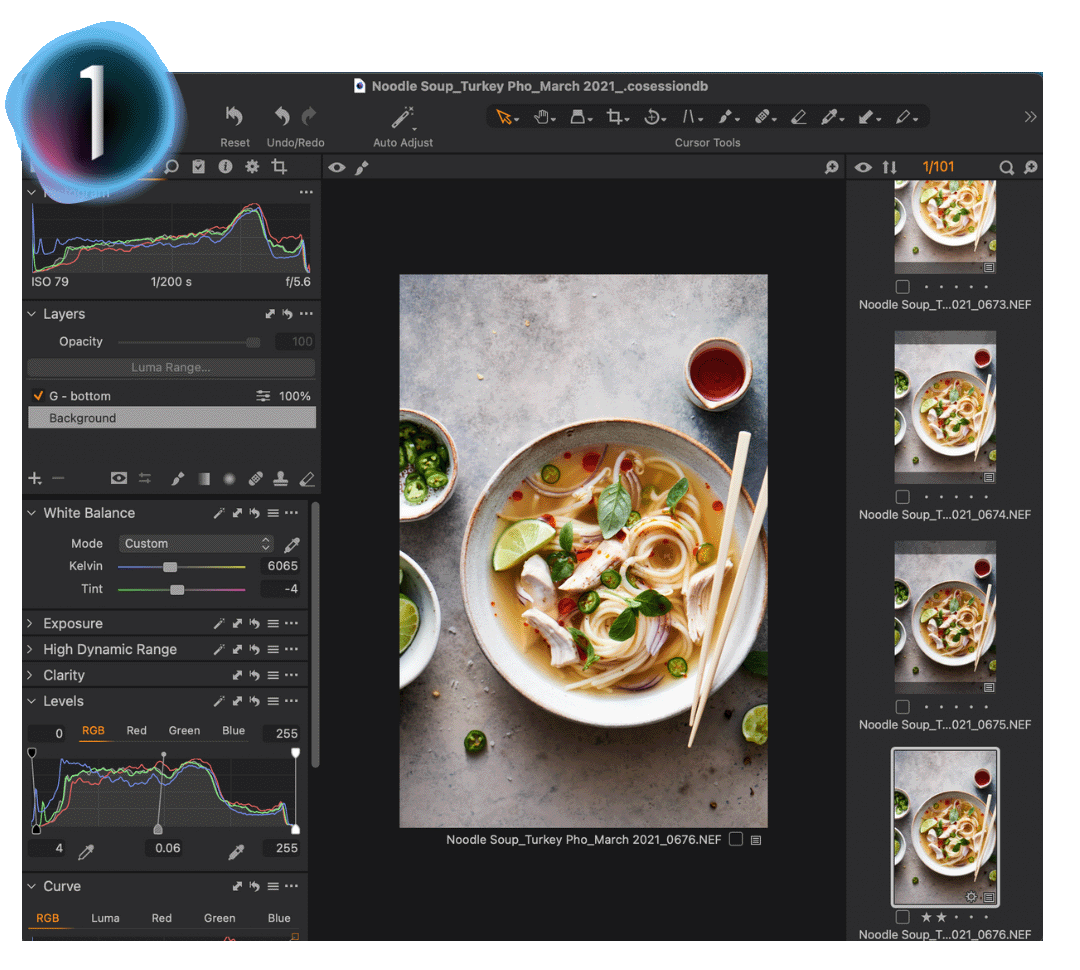Activate the Rotation tool
Screen dimensions: 1080x970
click(650, 117)
